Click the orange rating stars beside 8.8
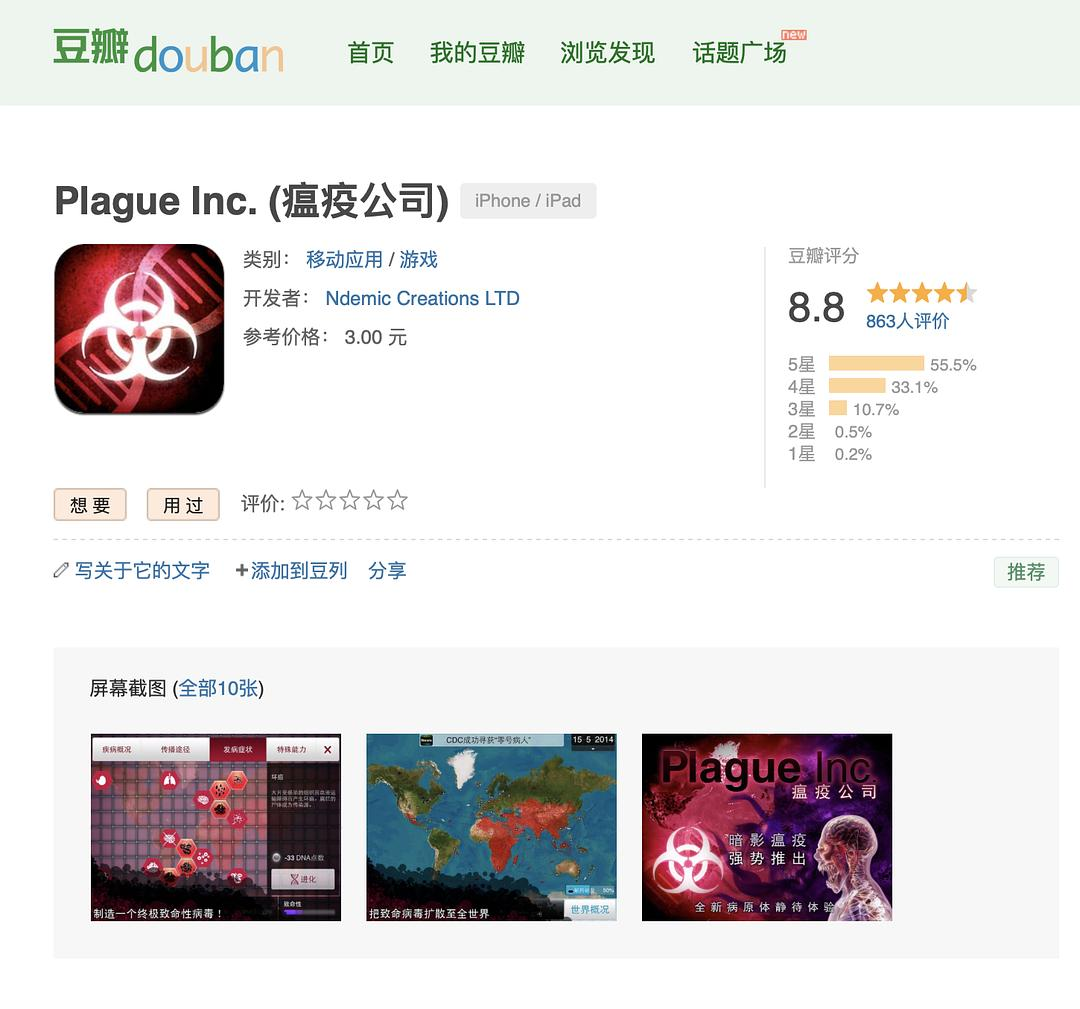 [921, 293]
